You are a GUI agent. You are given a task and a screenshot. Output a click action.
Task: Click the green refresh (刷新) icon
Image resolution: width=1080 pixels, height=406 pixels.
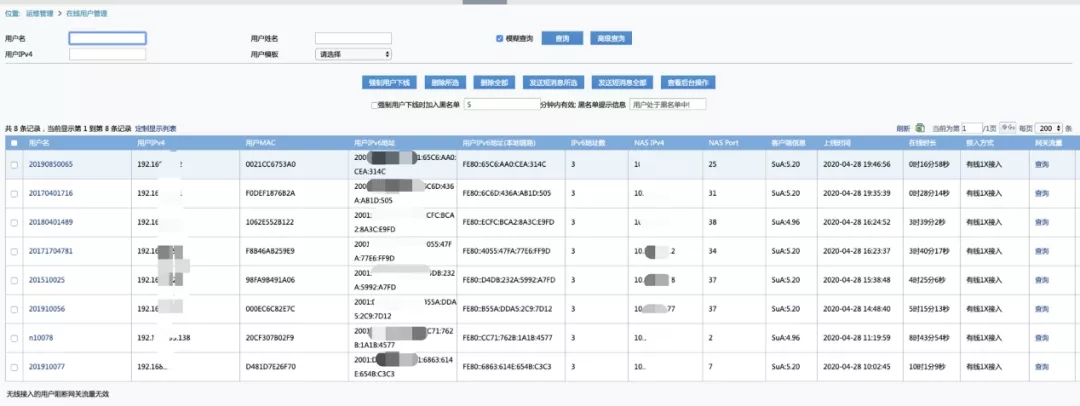coord(921,129)
